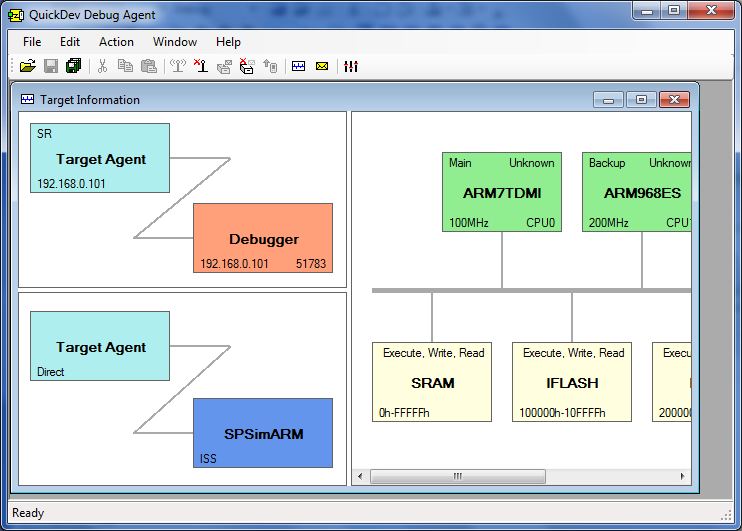The image size is (742, 531).
Task: Click the gray mailbox with envelope icon
Action: (224, 66)
